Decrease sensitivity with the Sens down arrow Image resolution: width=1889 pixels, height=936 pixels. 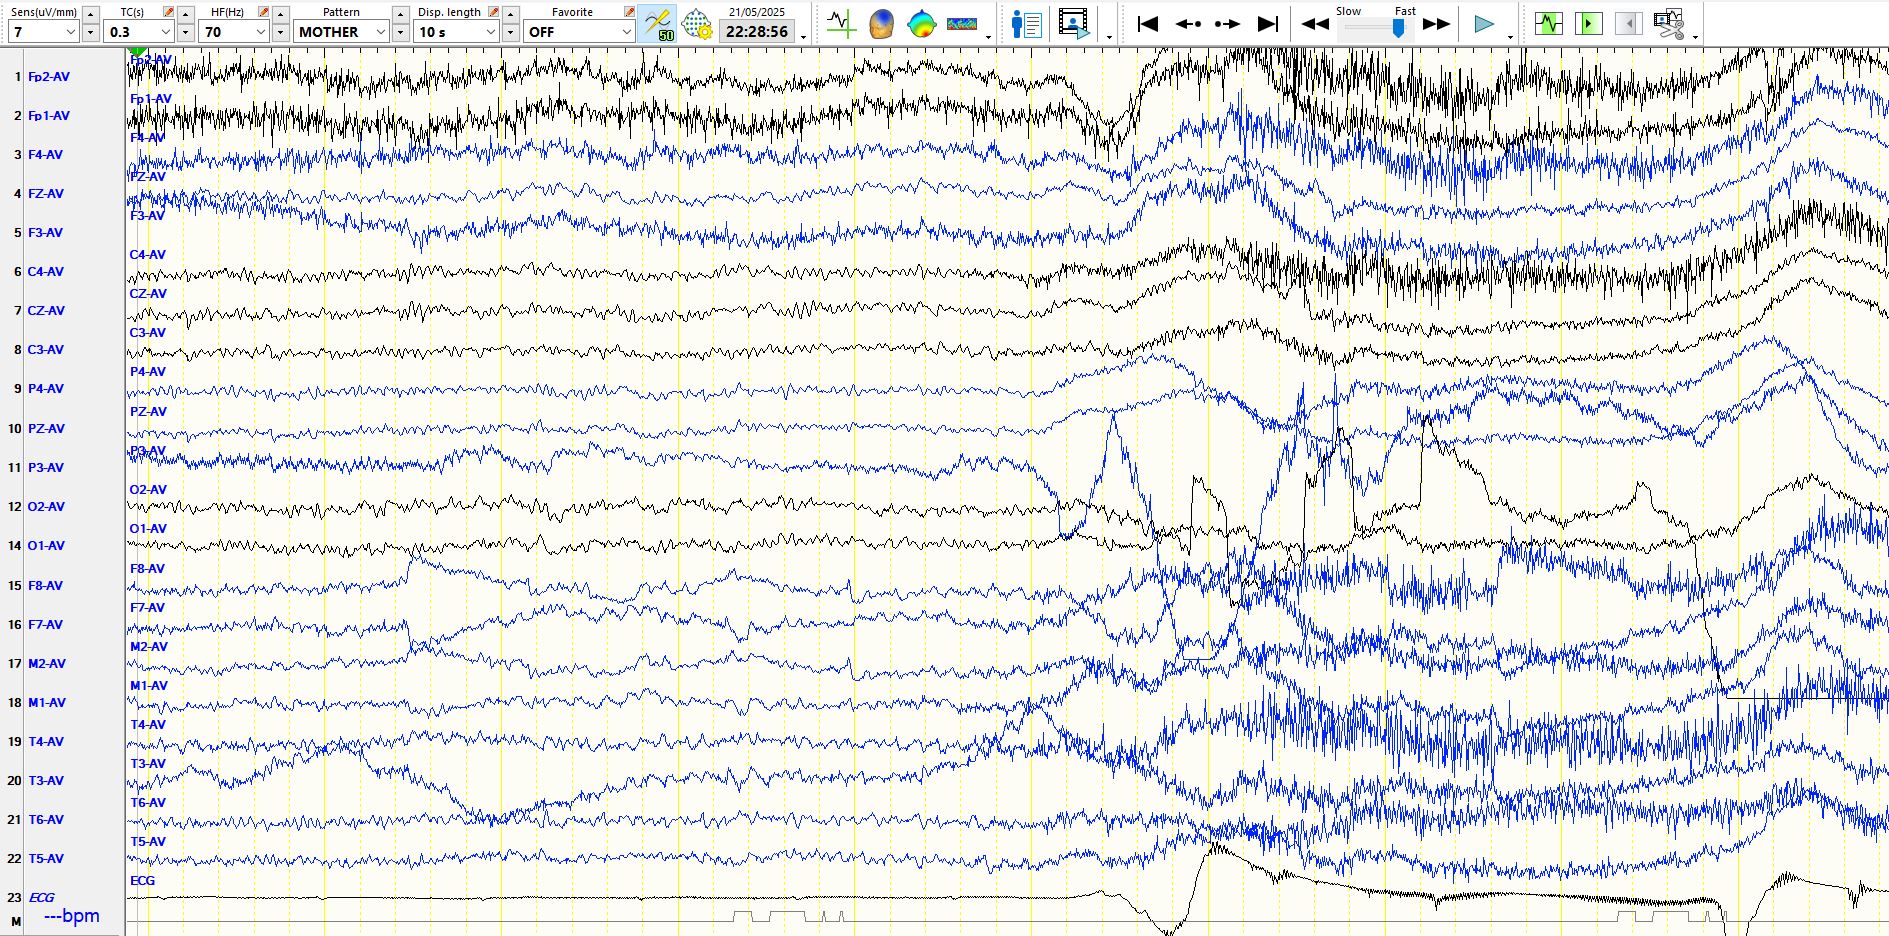pos(90,32)
